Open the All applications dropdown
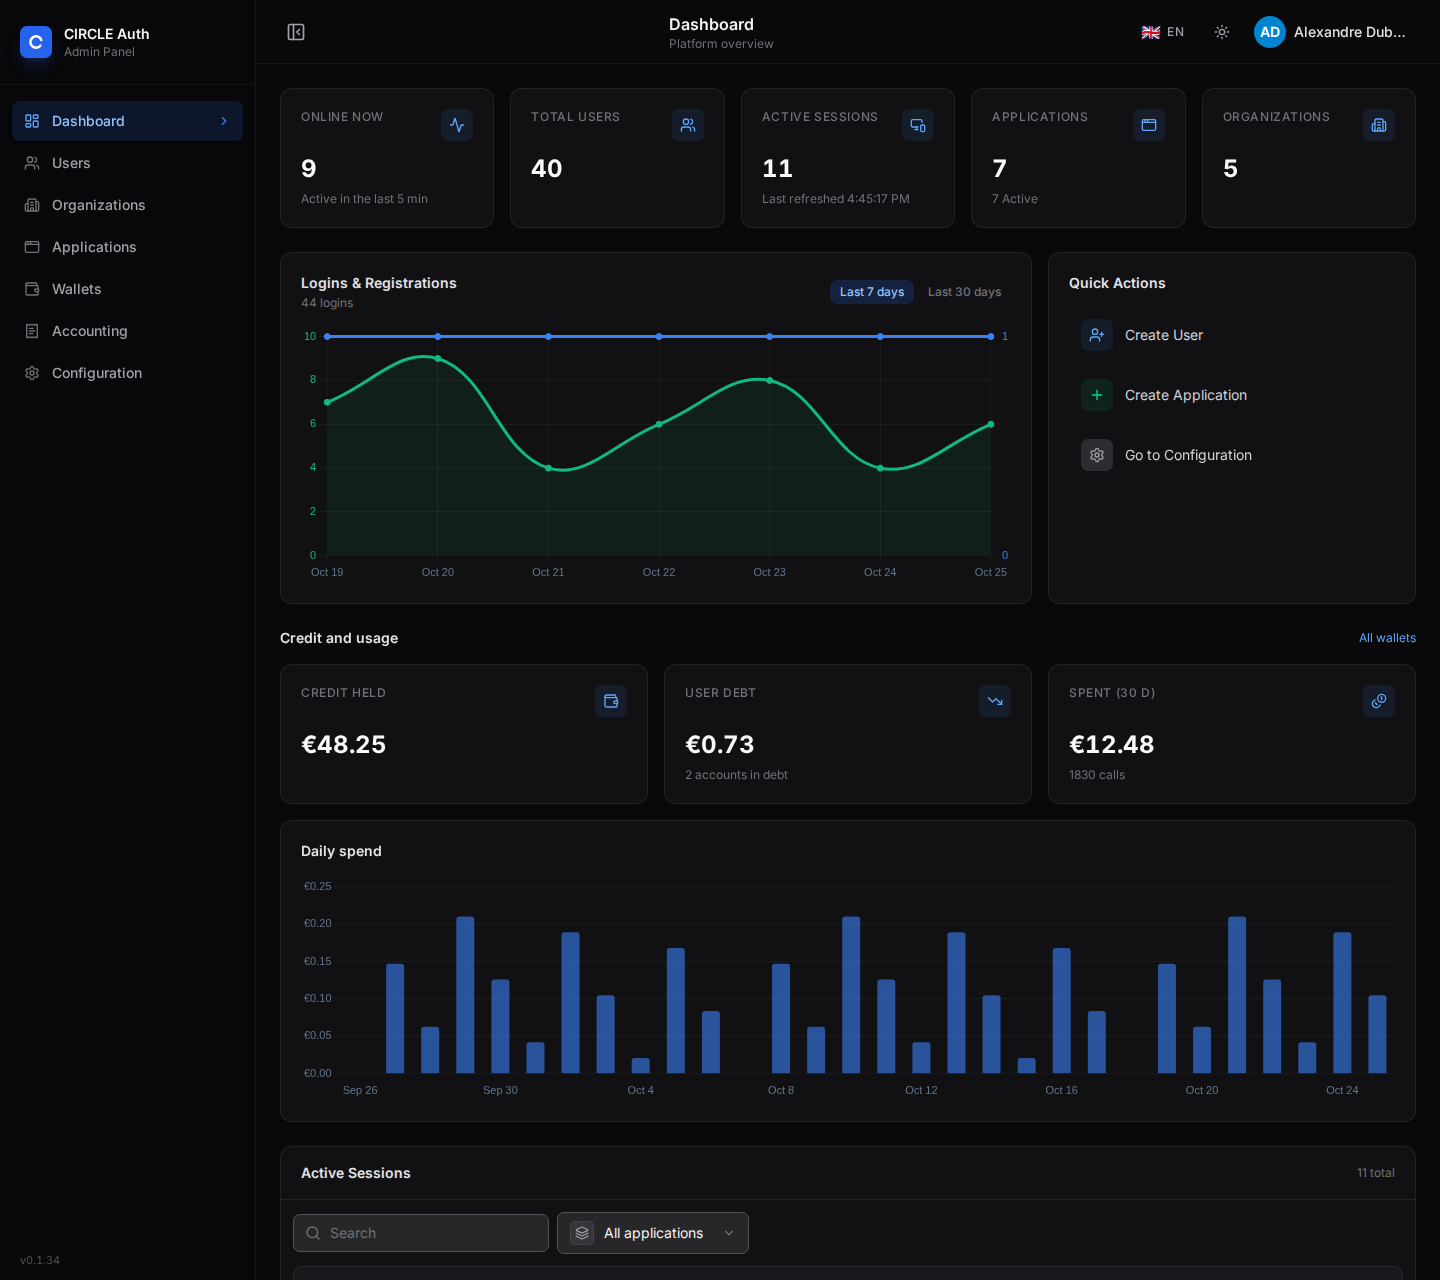The image size is (1440, 1280). [x=653, y=1233]
